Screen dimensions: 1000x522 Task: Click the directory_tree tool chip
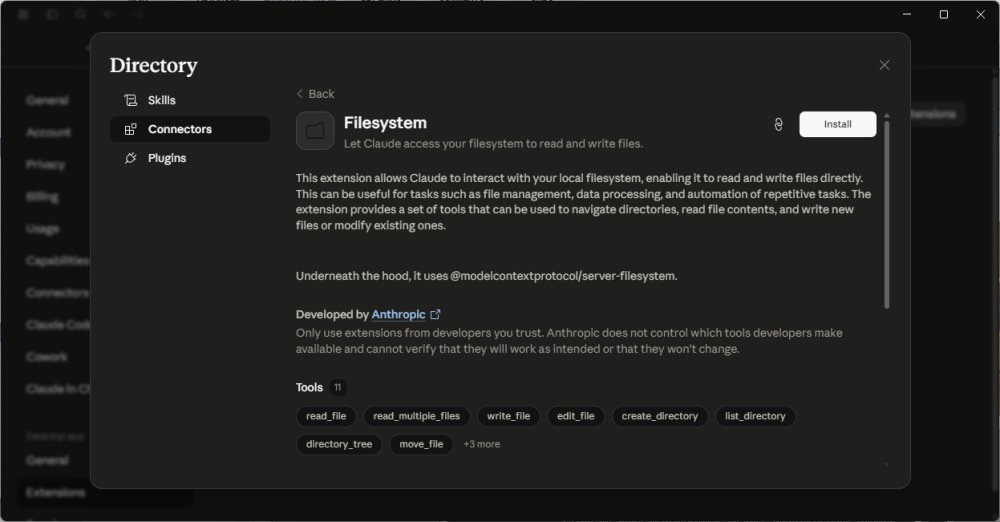[339, 444]
